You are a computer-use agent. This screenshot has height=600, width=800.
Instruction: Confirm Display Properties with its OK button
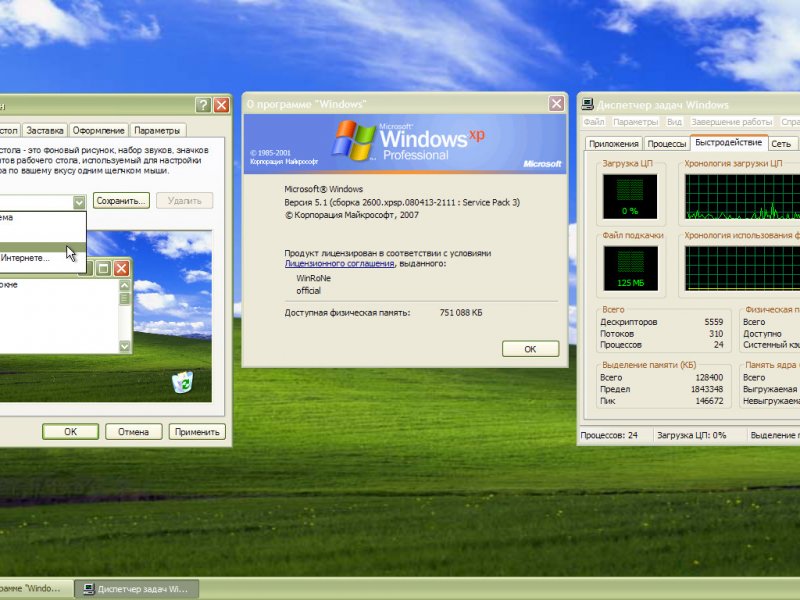[x=70, y=432]
